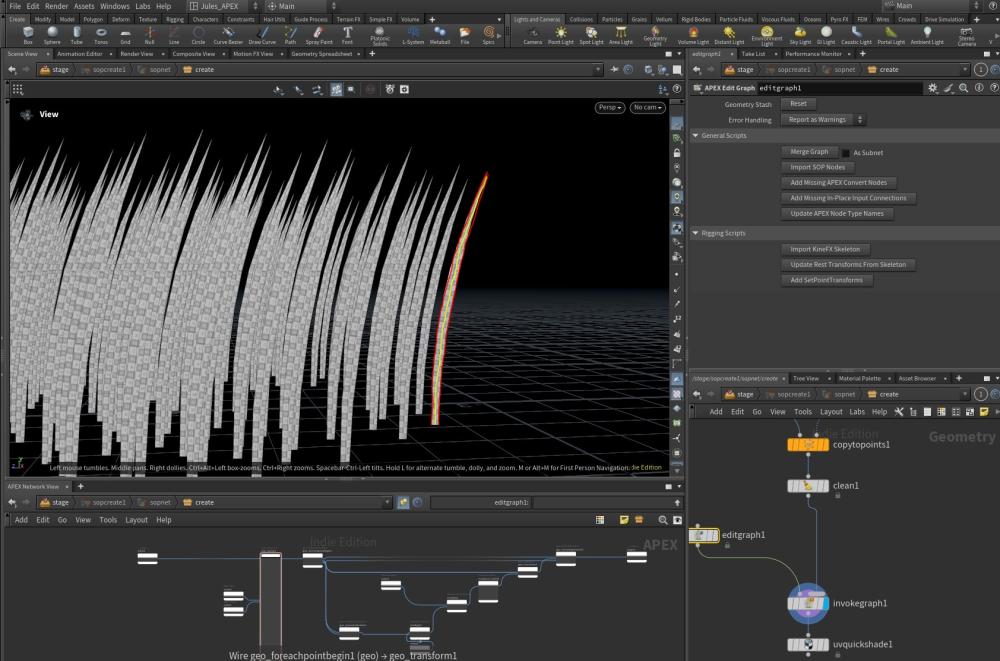Select the Grid shelf tool
This screenshot has height=661, width=1000.
coord(125,35)
